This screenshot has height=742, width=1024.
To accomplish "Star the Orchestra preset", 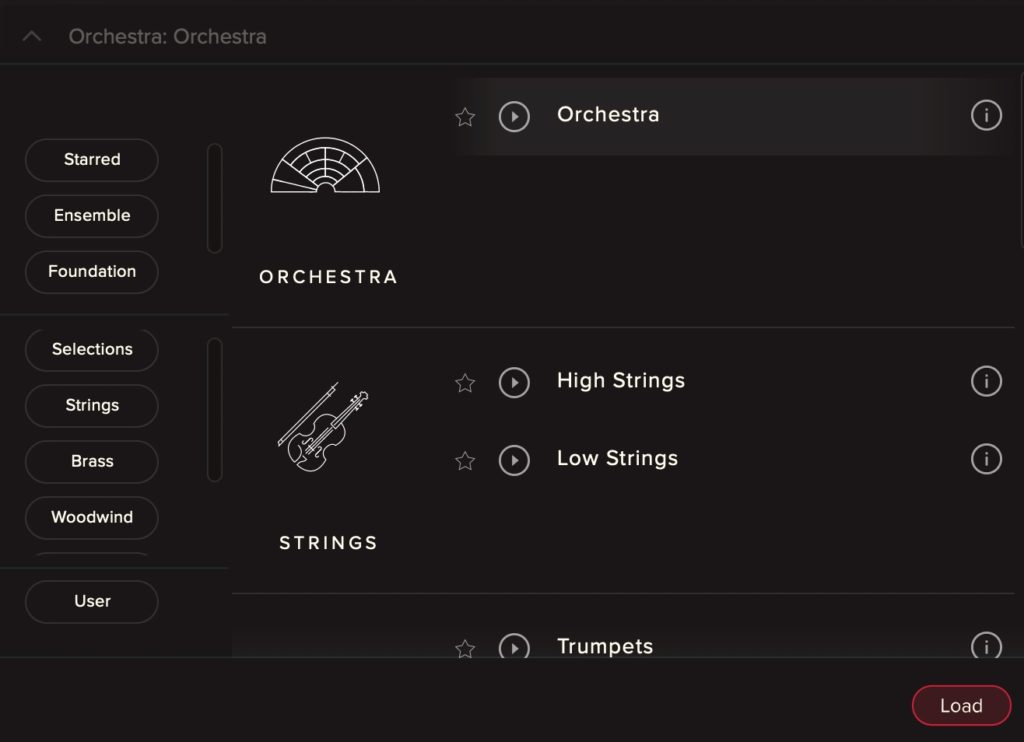I will (x=464, y=117).
